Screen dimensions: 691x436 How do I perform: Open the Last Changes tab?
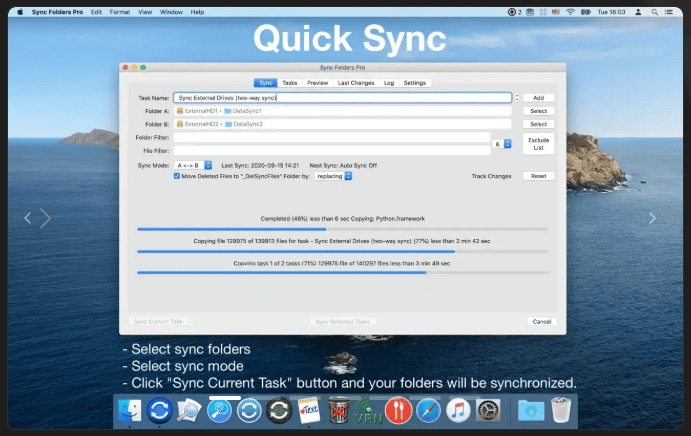(356, 83)
